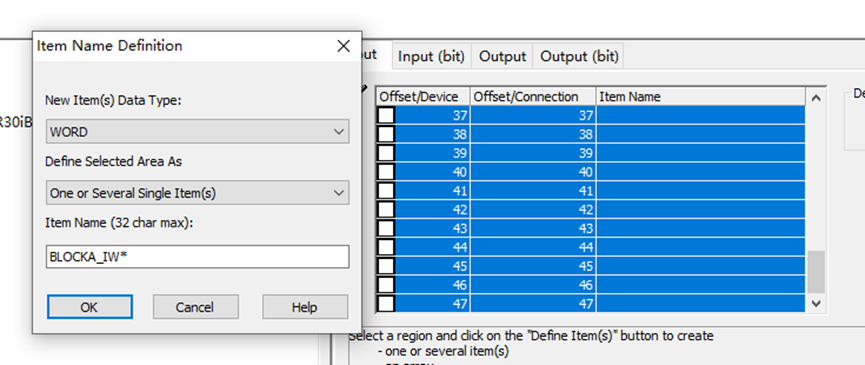Check the box in row 47

tap(386, 303)
